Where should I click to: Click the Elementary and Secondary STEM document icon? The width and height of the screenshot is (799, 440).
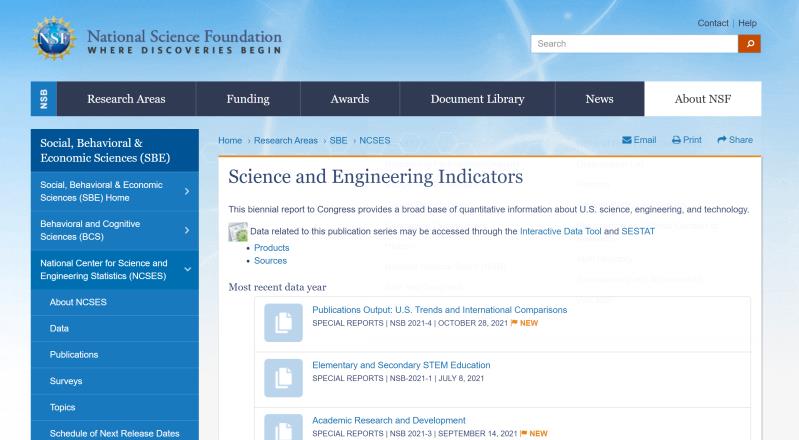click(x=282, y=375)
